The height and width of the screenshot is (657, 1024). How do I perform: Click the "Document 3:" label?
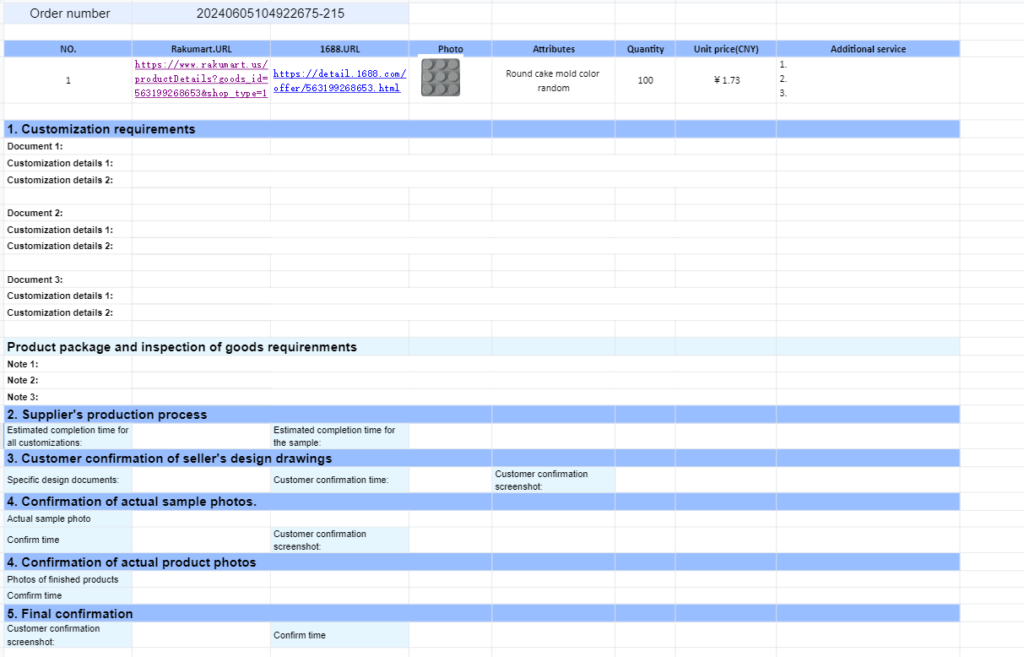(x=35, y=280)
